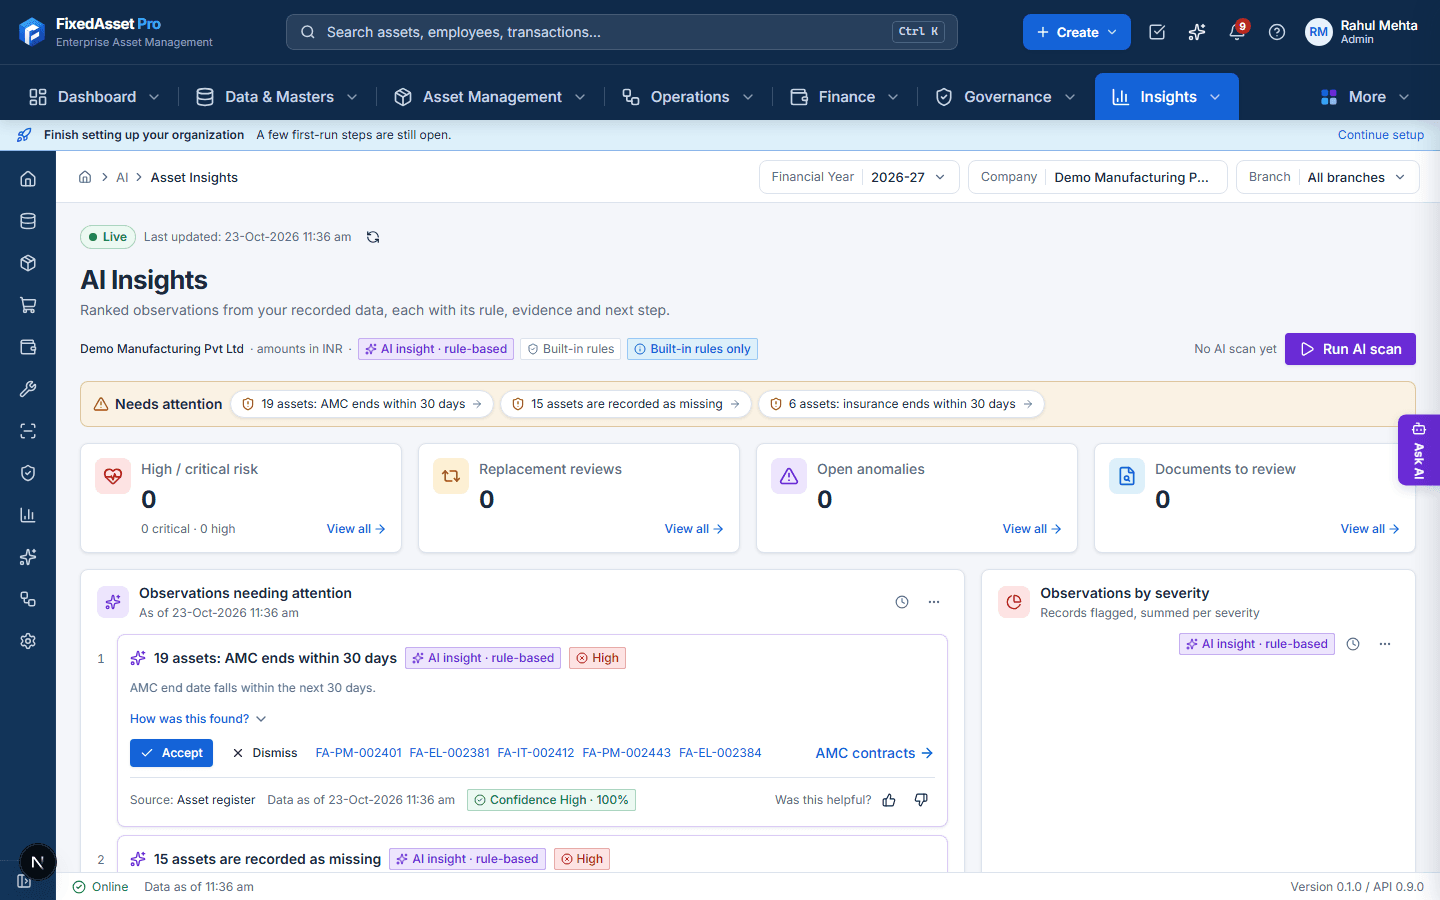Open the Branch All branches dropdown
This screenshot has height=900, width=1440.
pos(1328,177)
